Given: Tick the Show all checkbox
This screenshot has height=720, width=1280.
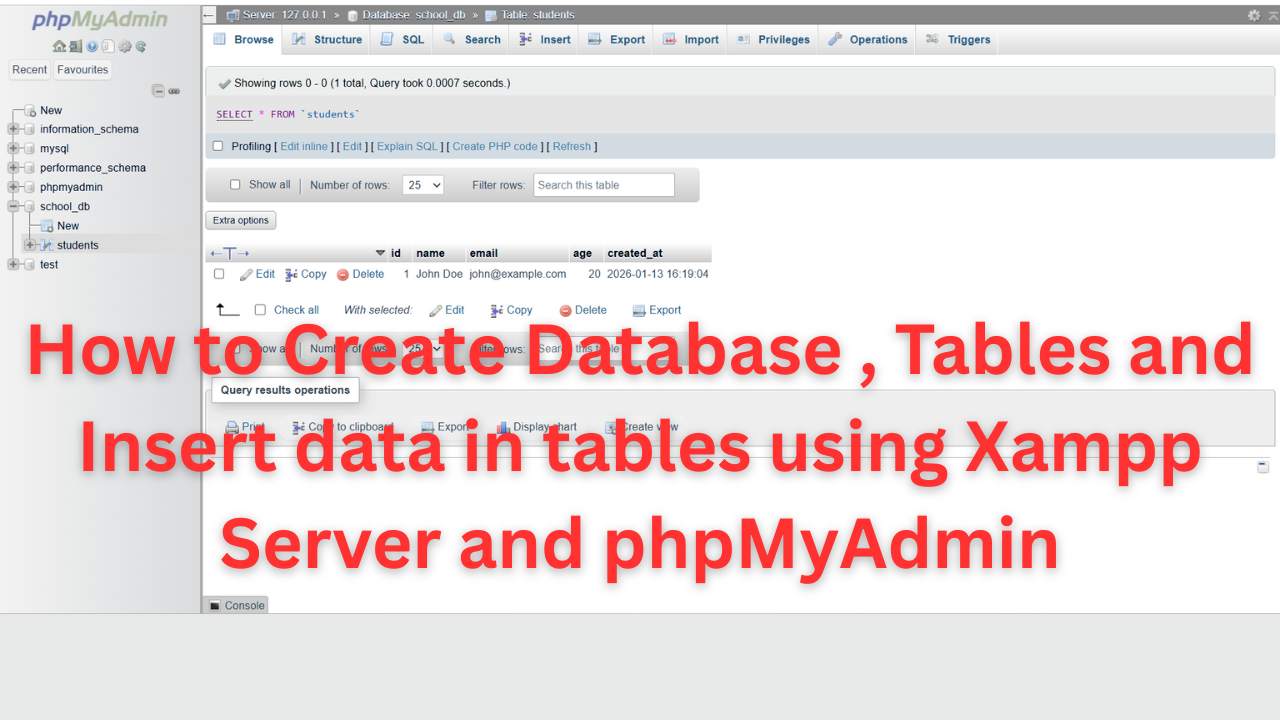Looking at the screenshot, I should (236, 185).
